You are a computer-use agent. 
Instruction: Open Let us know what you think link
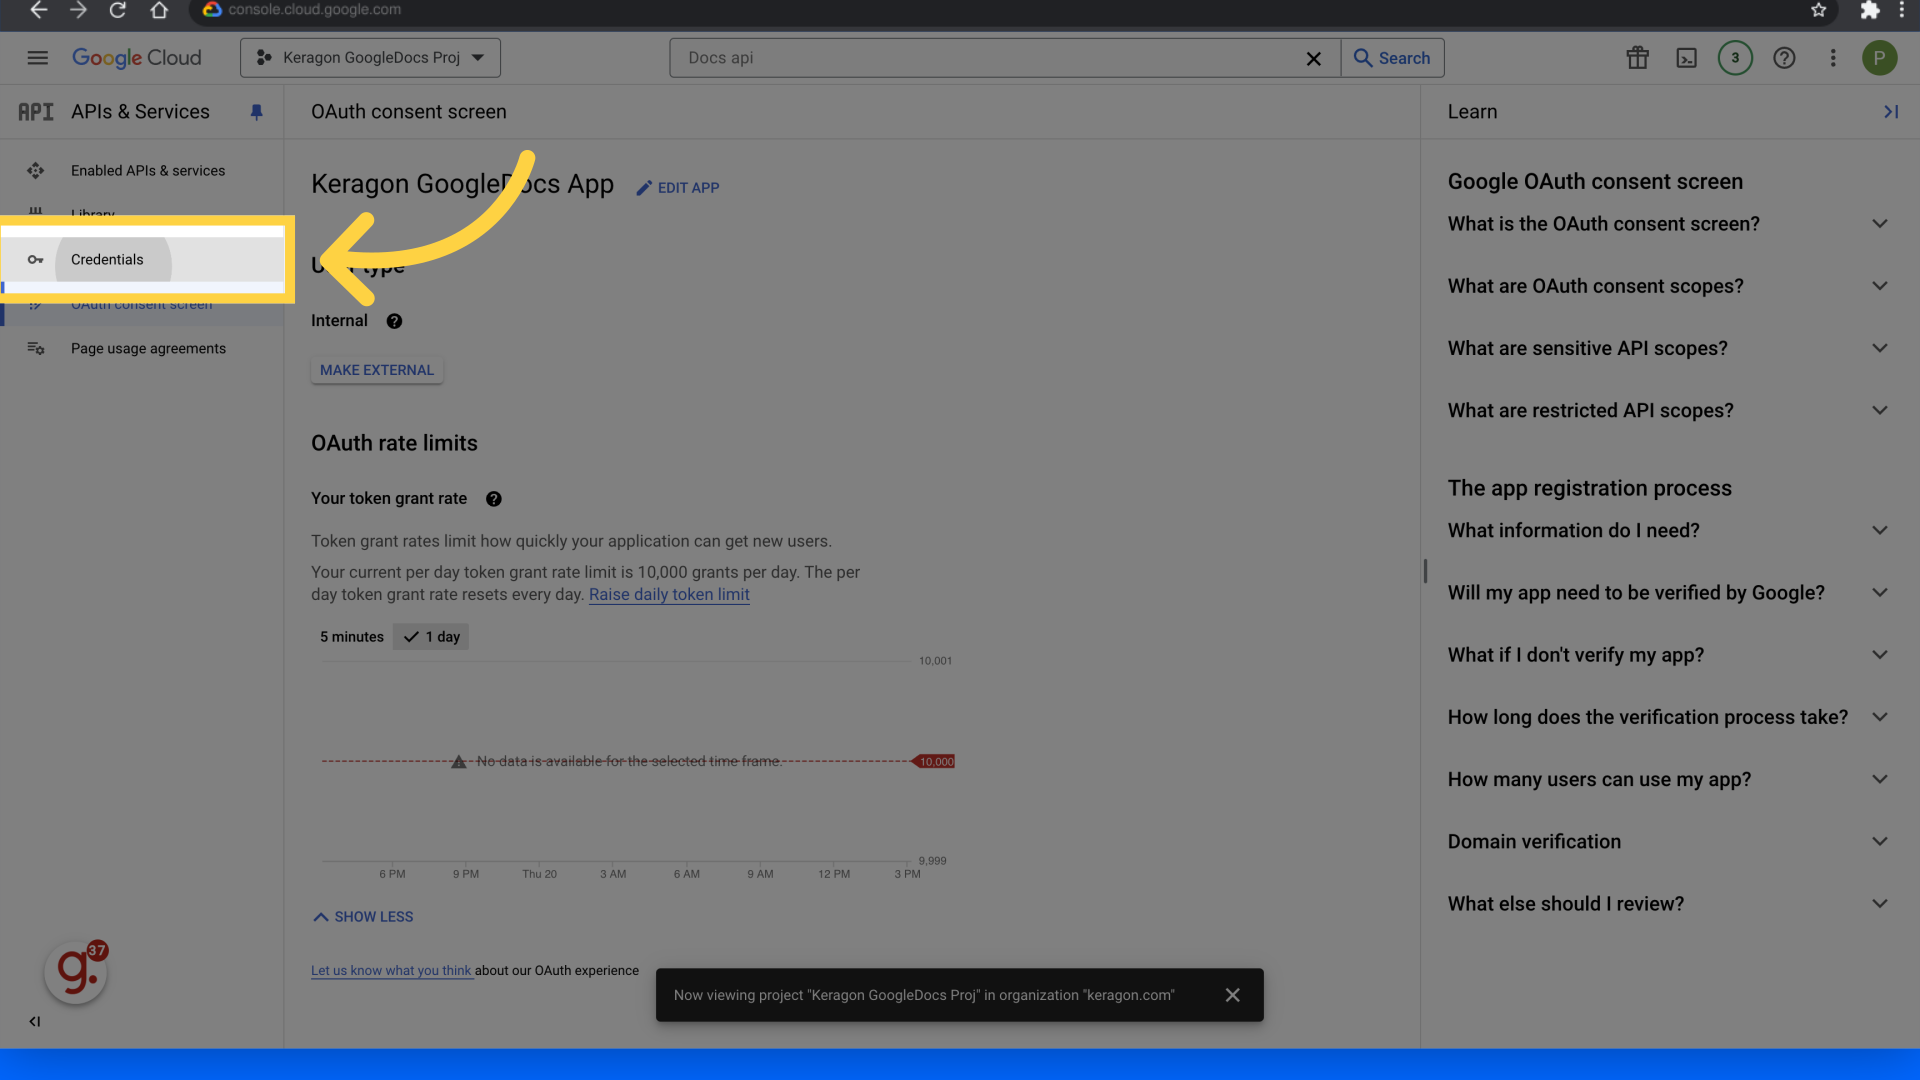391,971
